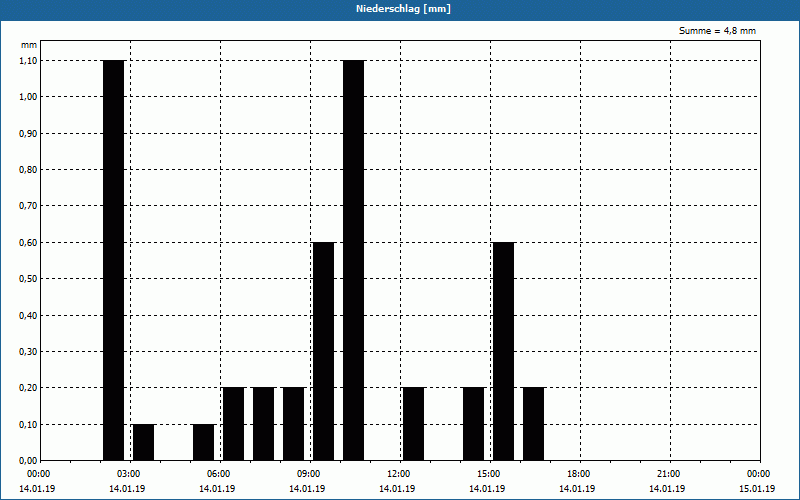800x500 pixels.
Task: Select the '09:00' time label
Action: pos(309,474)
